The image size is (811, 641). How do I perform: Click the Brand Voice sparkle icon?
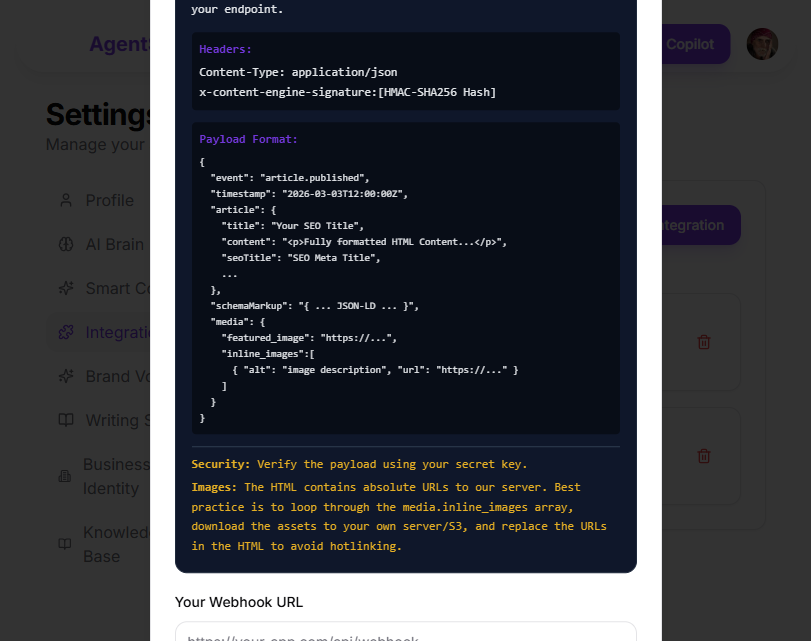click(x=64, y=376)
